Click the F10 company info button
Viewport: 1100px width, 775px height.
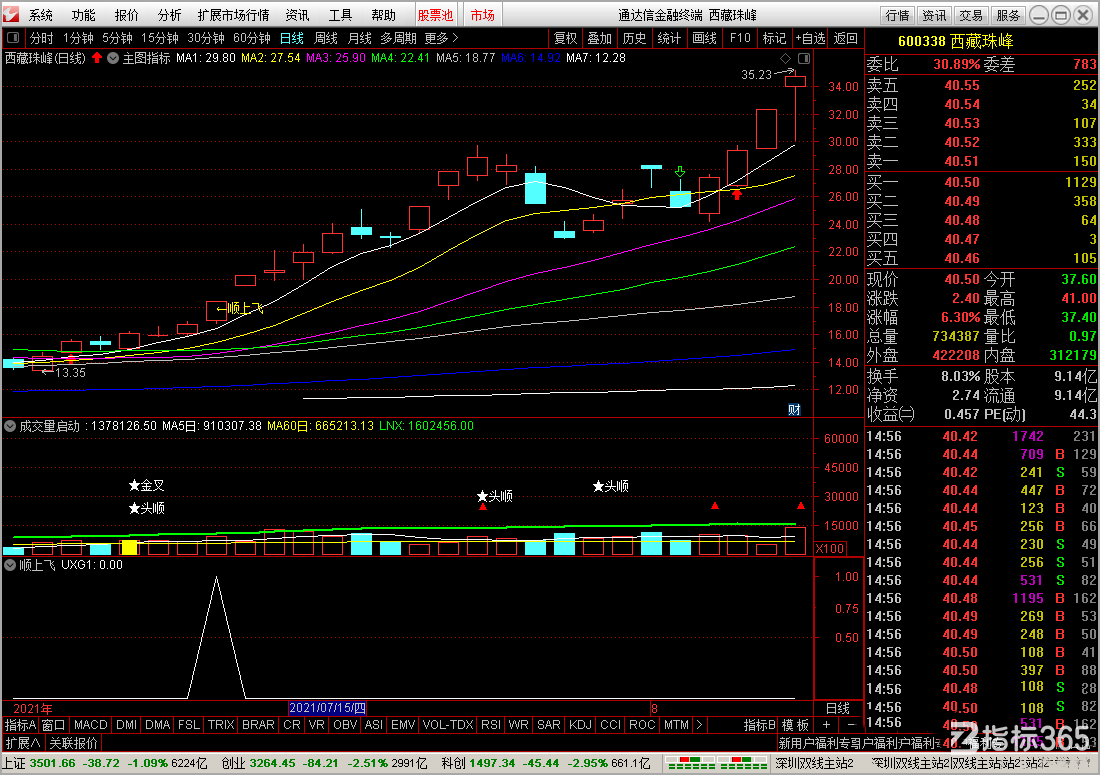740,38
